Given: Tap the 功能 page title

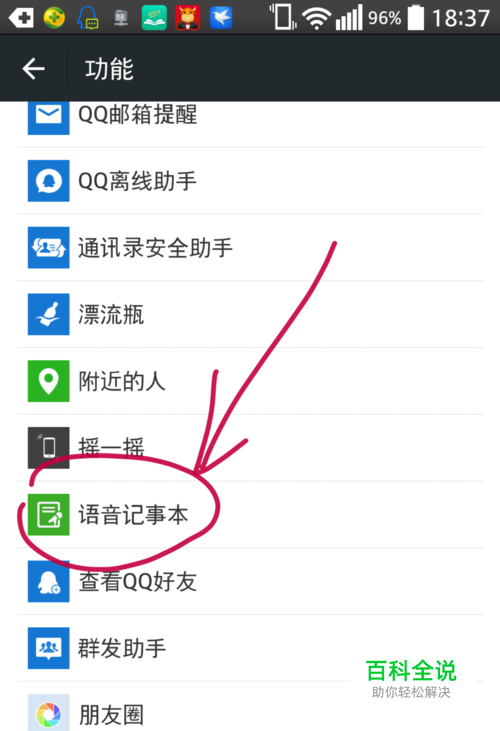Looking at the screenshot, I should tap(109, 69).
